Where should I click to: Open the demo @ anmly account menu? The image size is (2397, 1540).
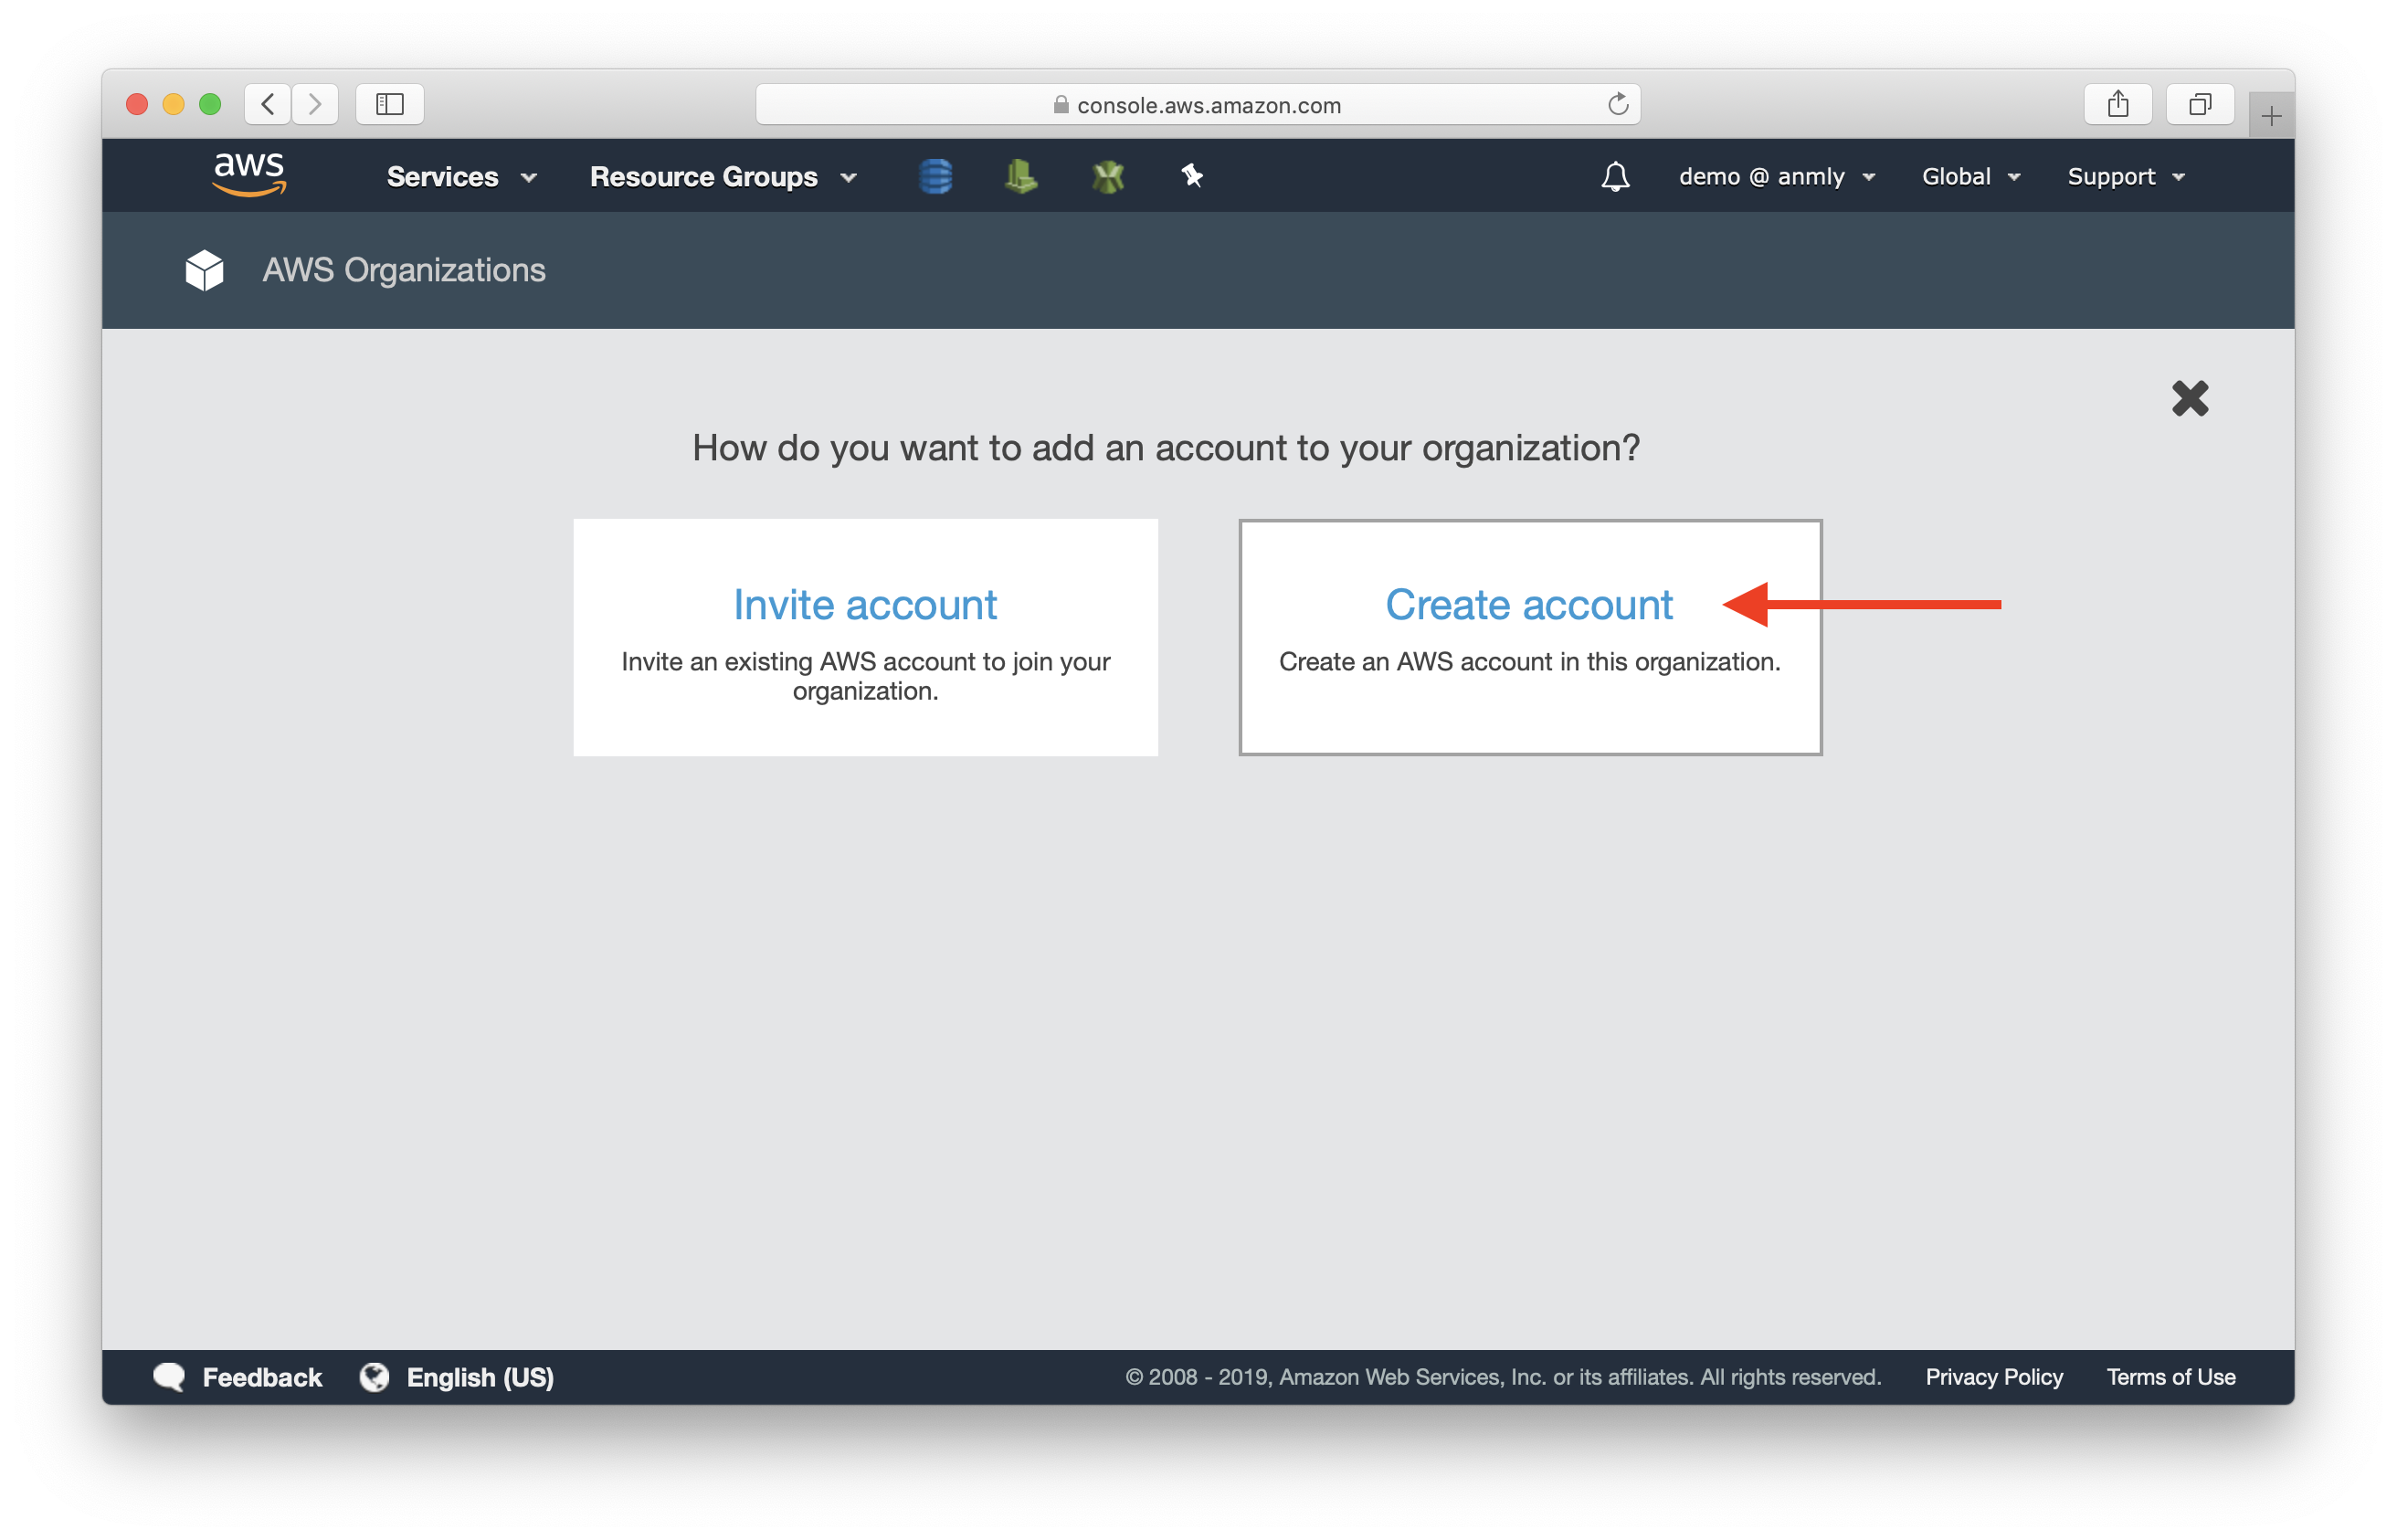(x=1775, y=177)
